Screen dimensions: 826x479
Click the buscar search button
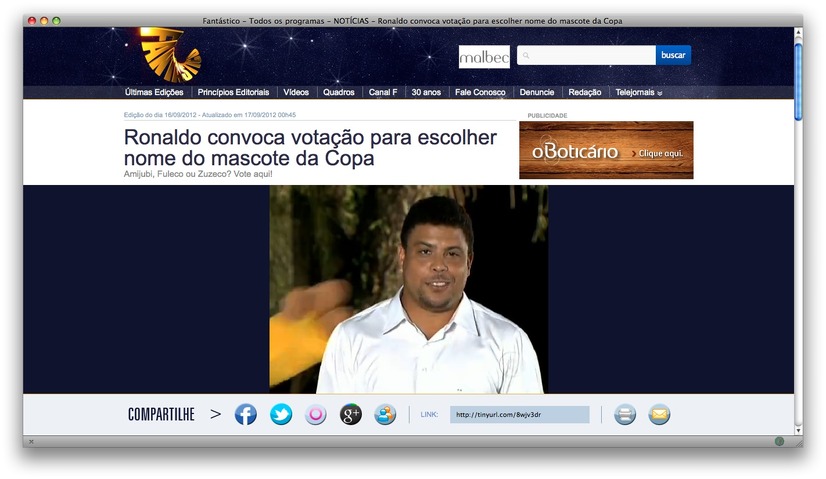[x=673, y=55]
